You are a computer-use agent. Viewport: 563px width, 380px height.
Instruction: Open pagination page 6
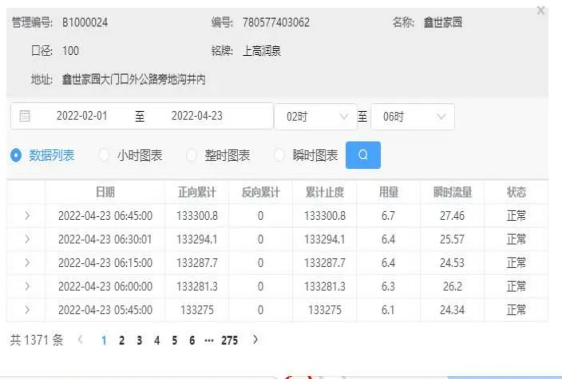tap(192, 340)
